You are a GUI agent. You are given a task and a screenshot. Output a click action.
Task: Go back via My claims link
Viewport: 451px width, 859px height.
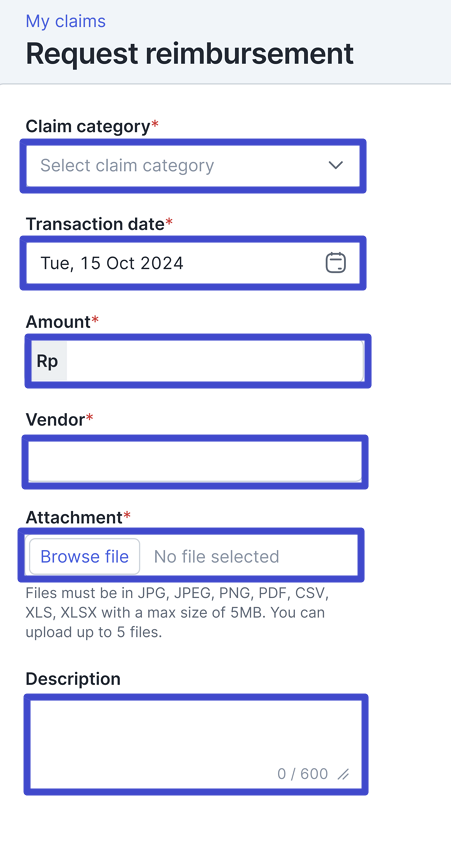(x=65, y=21)
